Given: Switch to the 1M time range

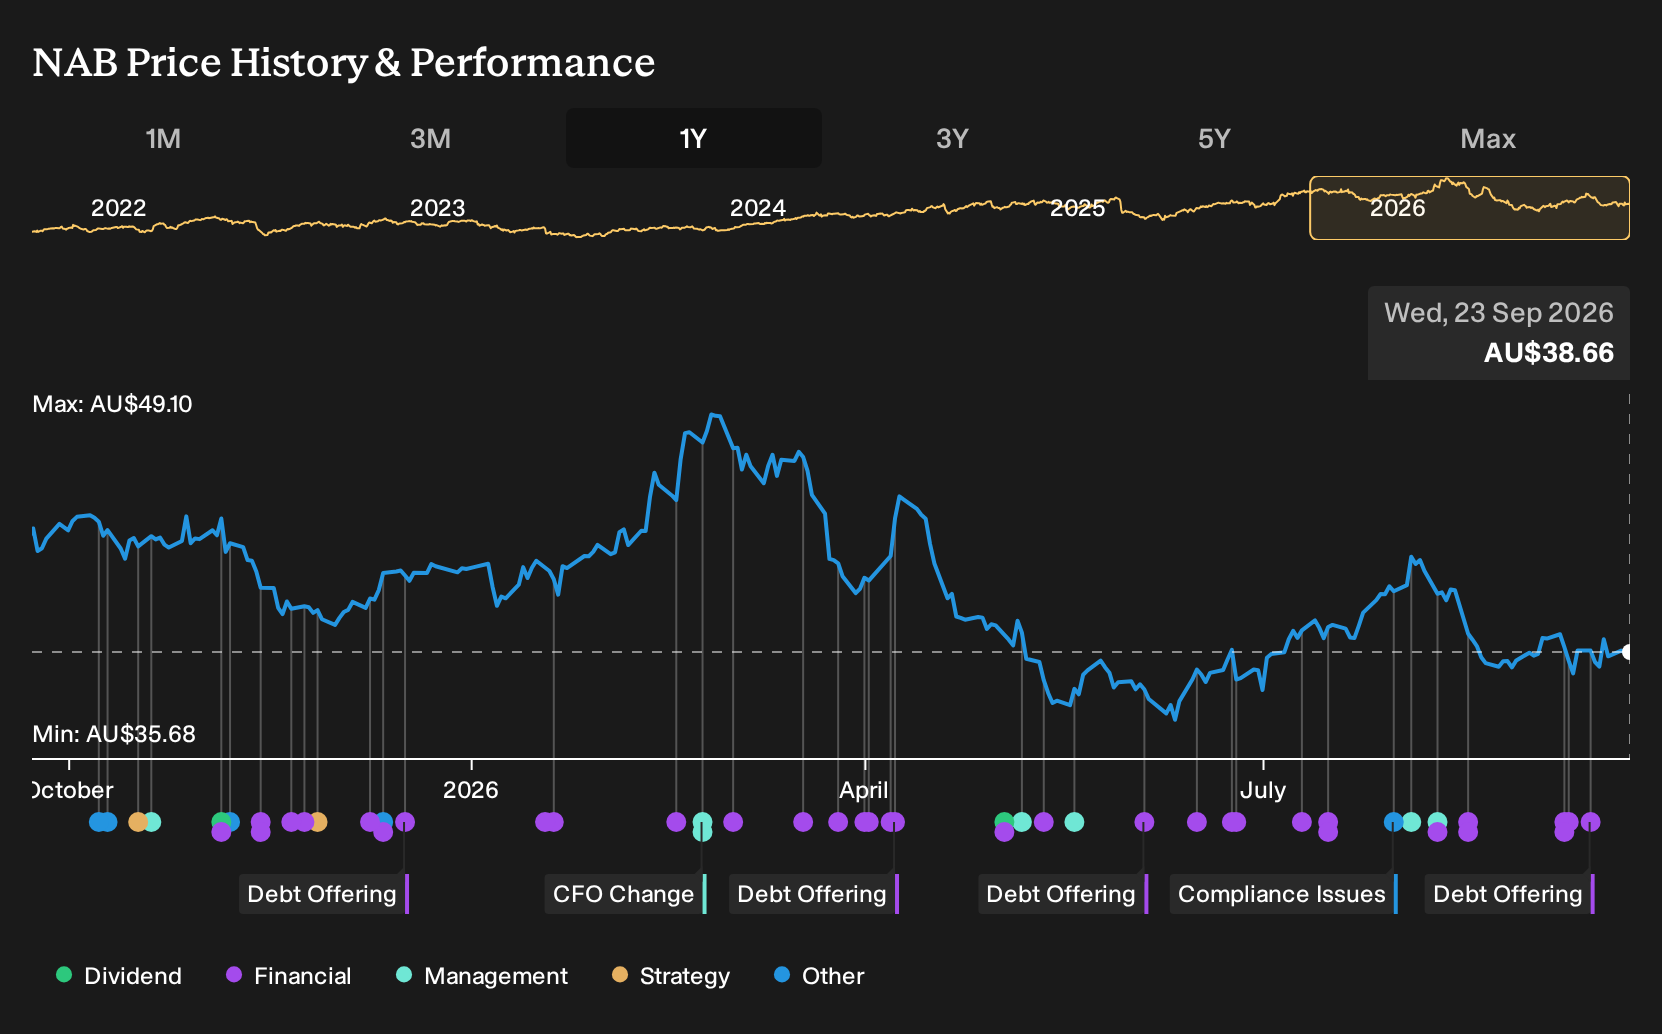Looking at the screenshot, I should [x=163, y=139].
